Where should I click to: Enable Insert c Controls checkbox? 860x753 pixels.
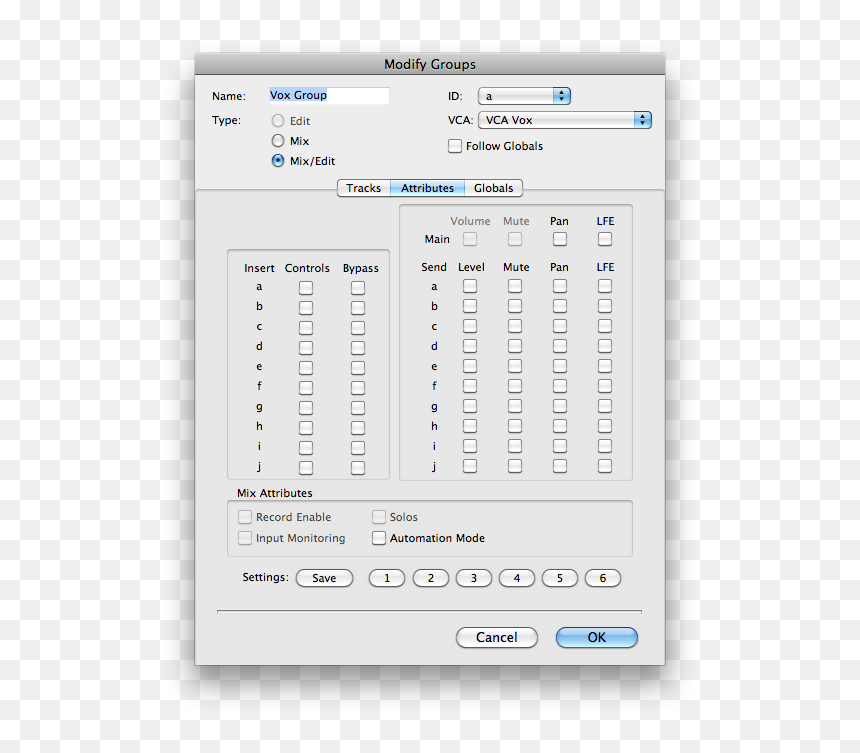306,328
